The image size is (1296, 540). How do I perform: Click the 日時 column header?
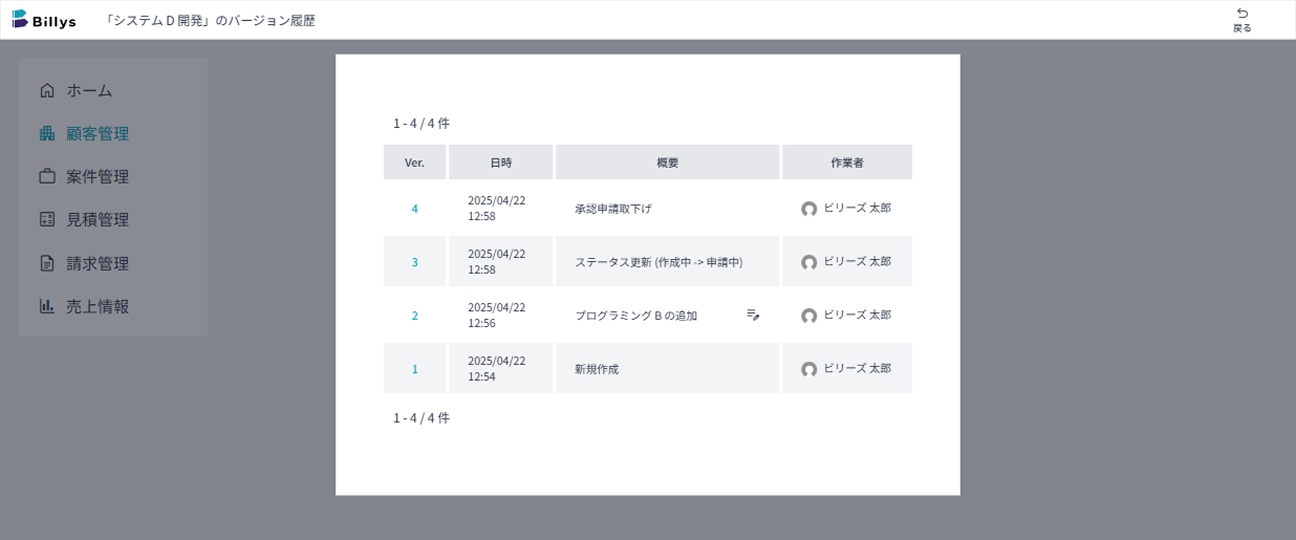(501, 162)
